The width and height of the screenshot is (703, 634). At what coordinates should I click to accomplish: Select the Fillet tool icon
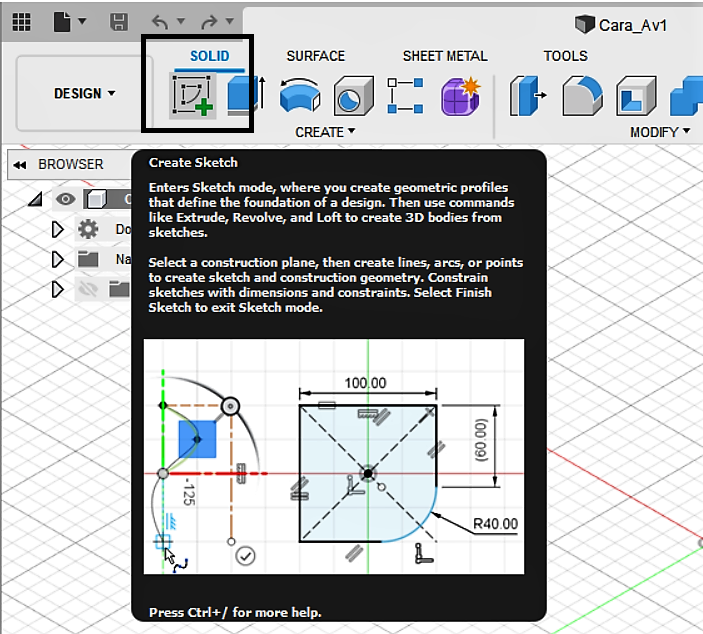582,96
